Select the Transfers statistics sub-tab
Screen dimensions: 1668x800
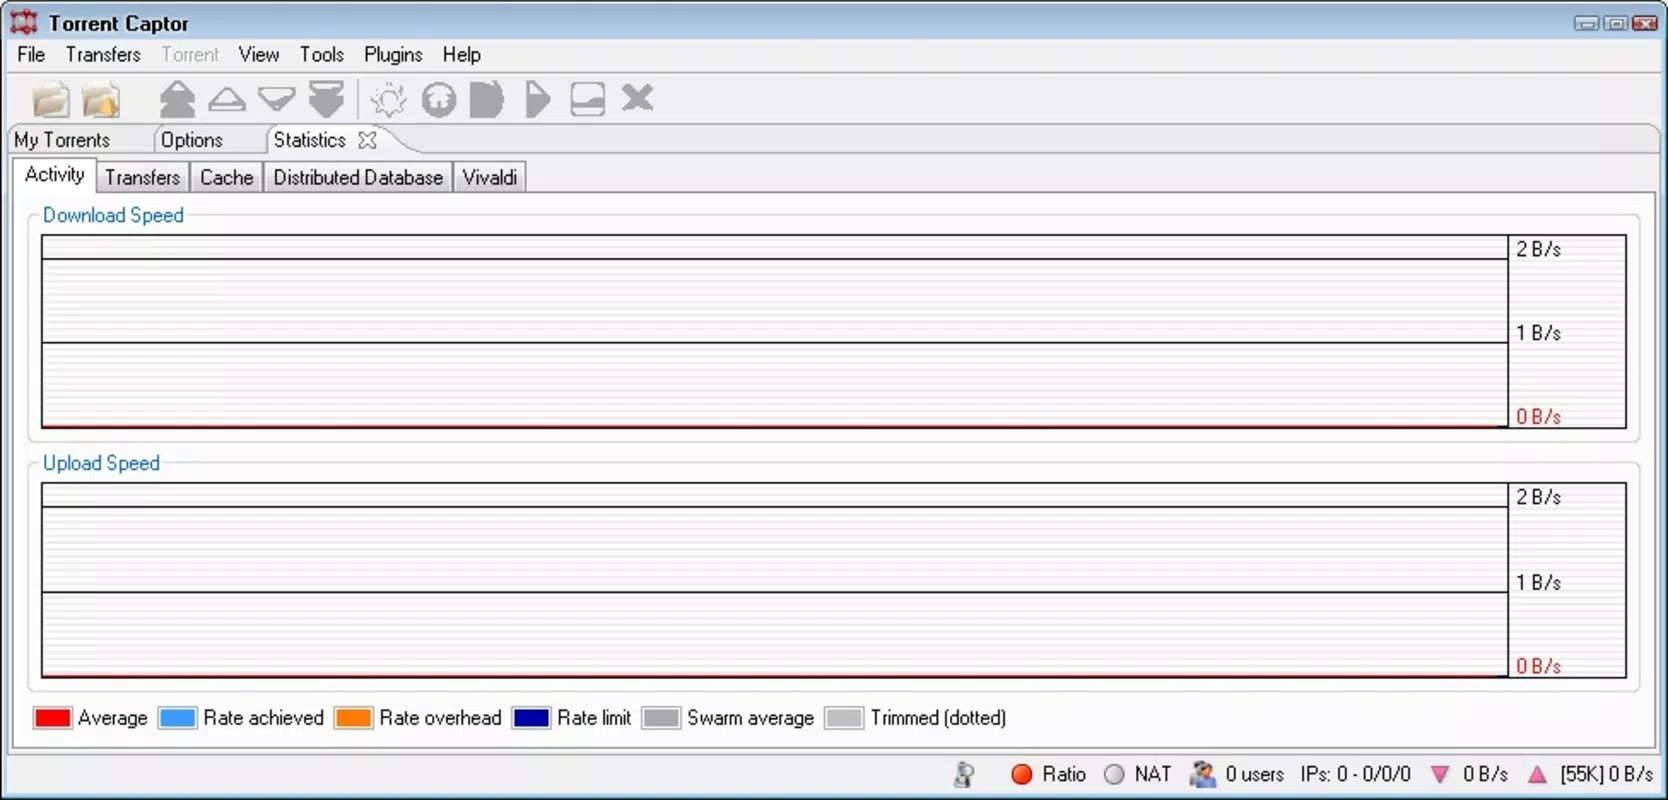[143, 177]
